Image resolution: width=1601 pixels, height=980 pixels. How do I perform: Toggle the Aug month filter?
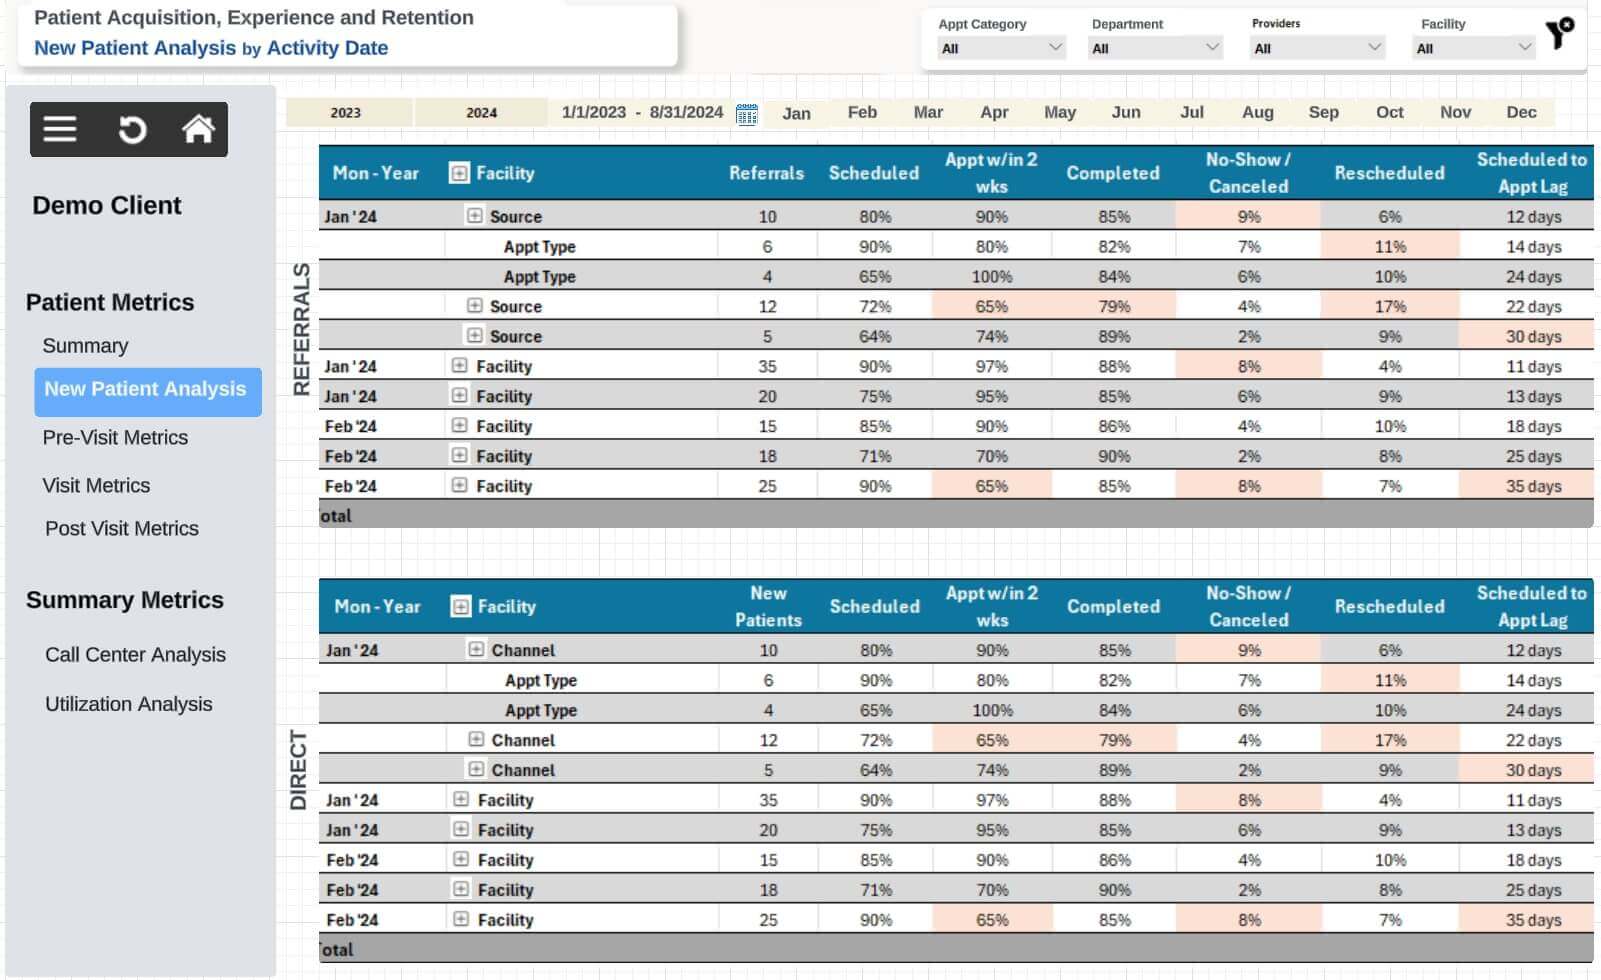tap(1257, 113)
